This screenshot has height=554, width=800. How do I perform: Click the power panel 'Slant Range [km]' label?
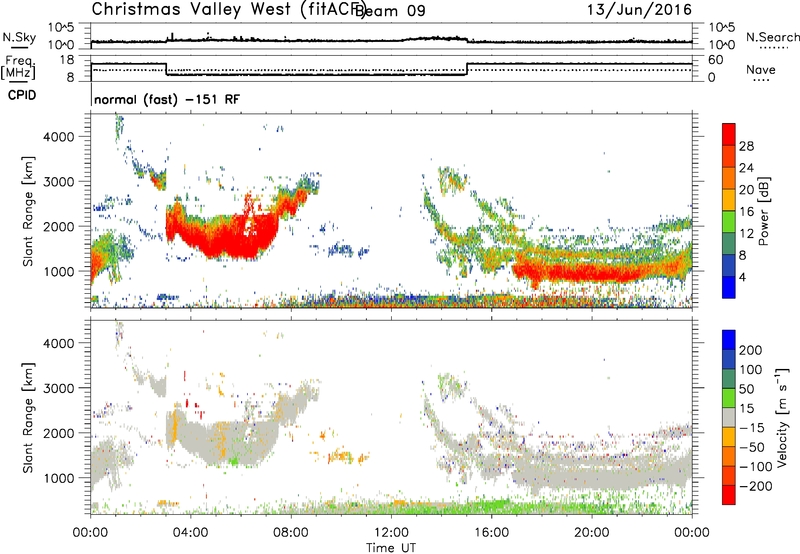[28, 211]
